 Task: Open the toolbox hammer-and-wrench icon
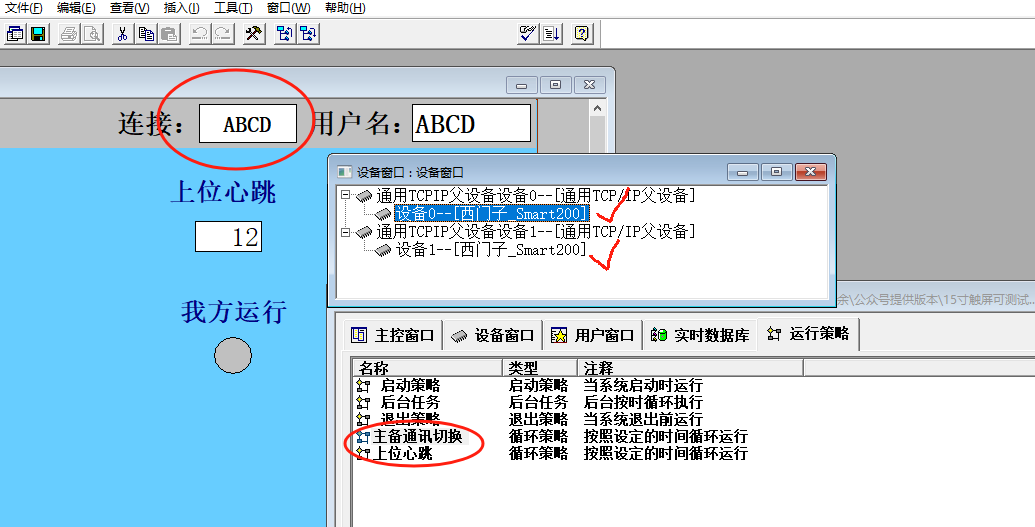pos(254,34)
